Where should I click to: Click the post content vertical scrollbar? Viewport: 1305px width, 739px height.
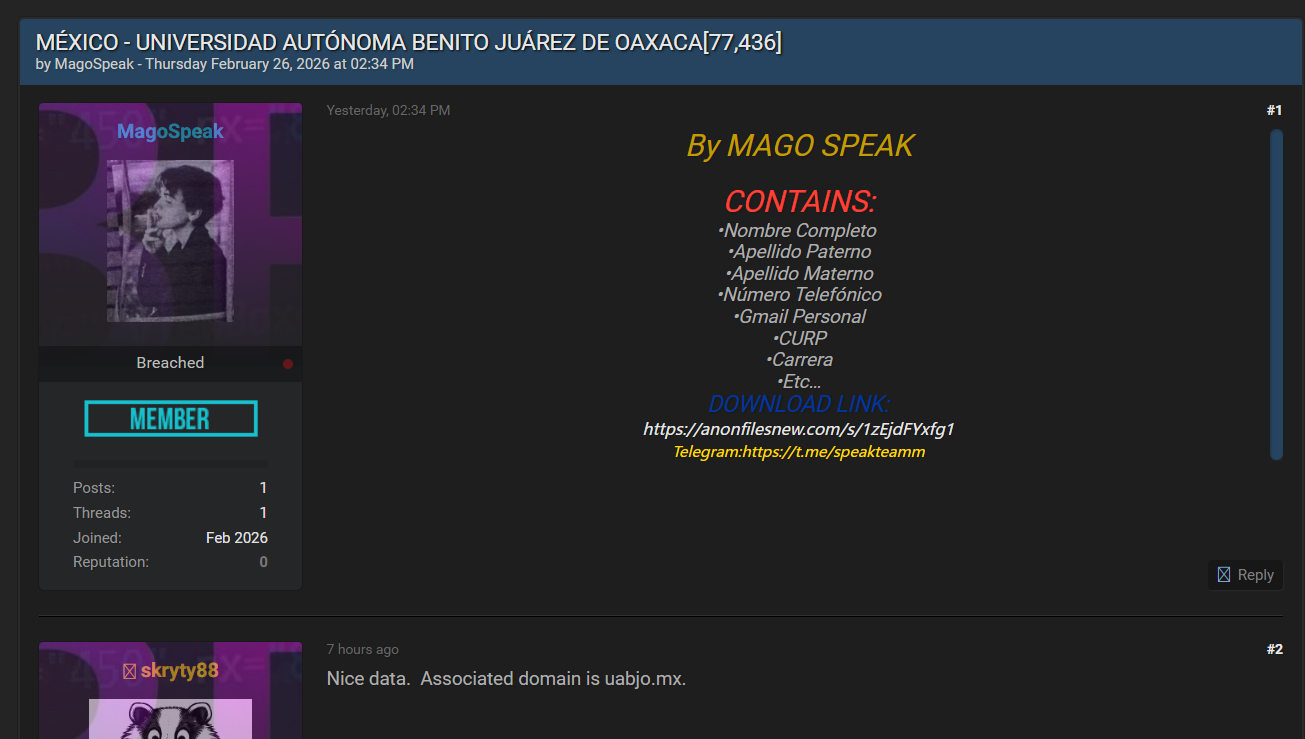click(1276, 294)
